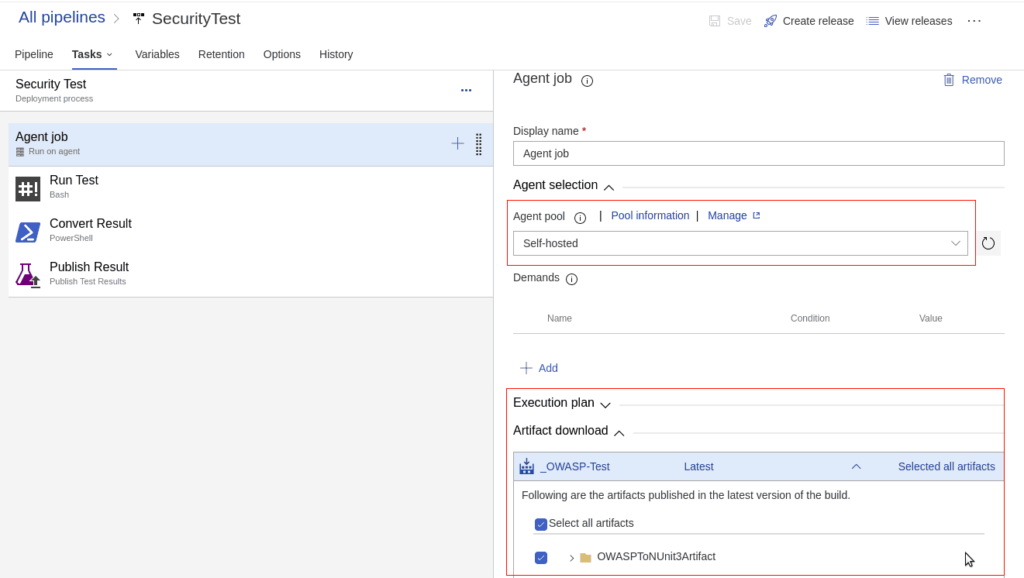Click the Run on agent server icon
This screenshot has height=578, width=1024.
[x=20, y=152]
